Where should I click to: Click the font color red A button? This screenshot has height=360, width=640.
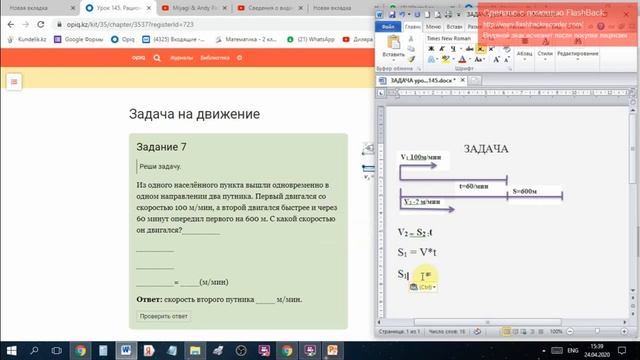(462, 60)
